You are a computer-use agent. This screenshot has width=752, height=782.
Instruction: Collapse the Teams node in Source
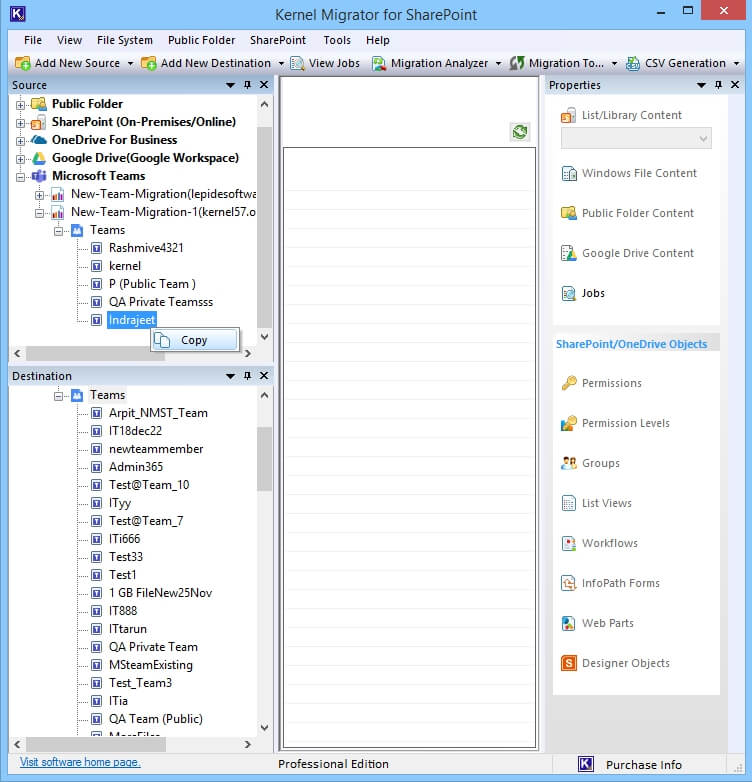tap(58, 231)
